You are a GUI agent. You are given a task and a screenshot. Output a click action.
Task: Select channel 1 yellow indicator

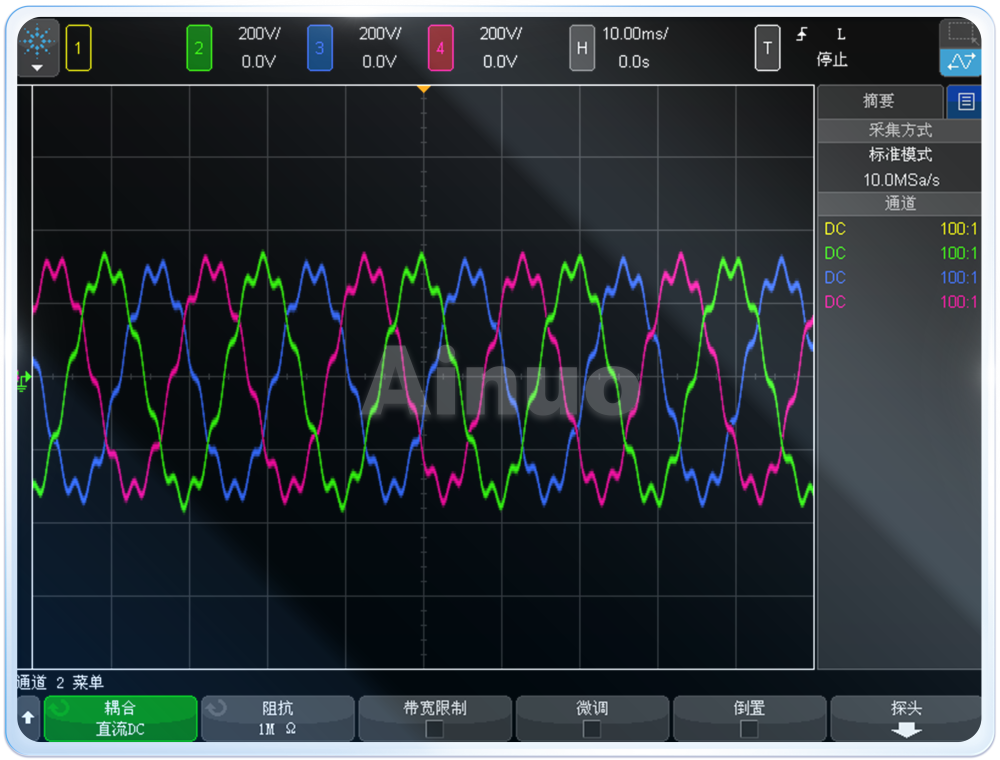coord(78,48)
